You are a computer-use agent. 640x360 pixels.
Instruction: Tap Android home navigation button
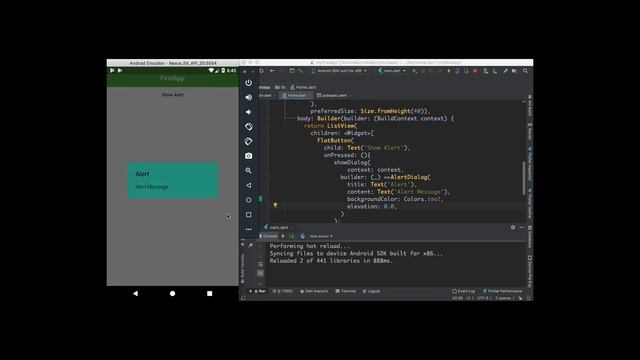(173, 293)
